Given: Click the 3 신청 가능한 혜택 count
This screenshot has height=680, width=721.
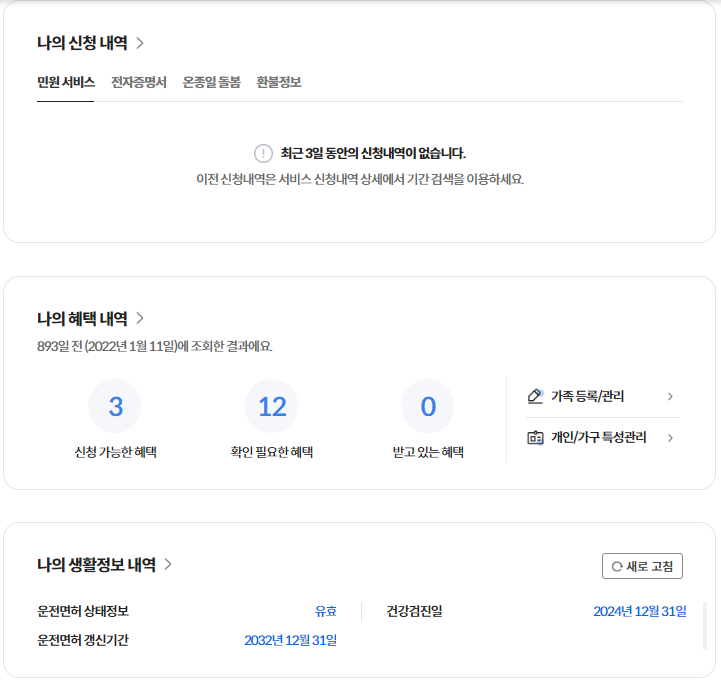Looking at the screenshot, I should (x=115, y=406).
